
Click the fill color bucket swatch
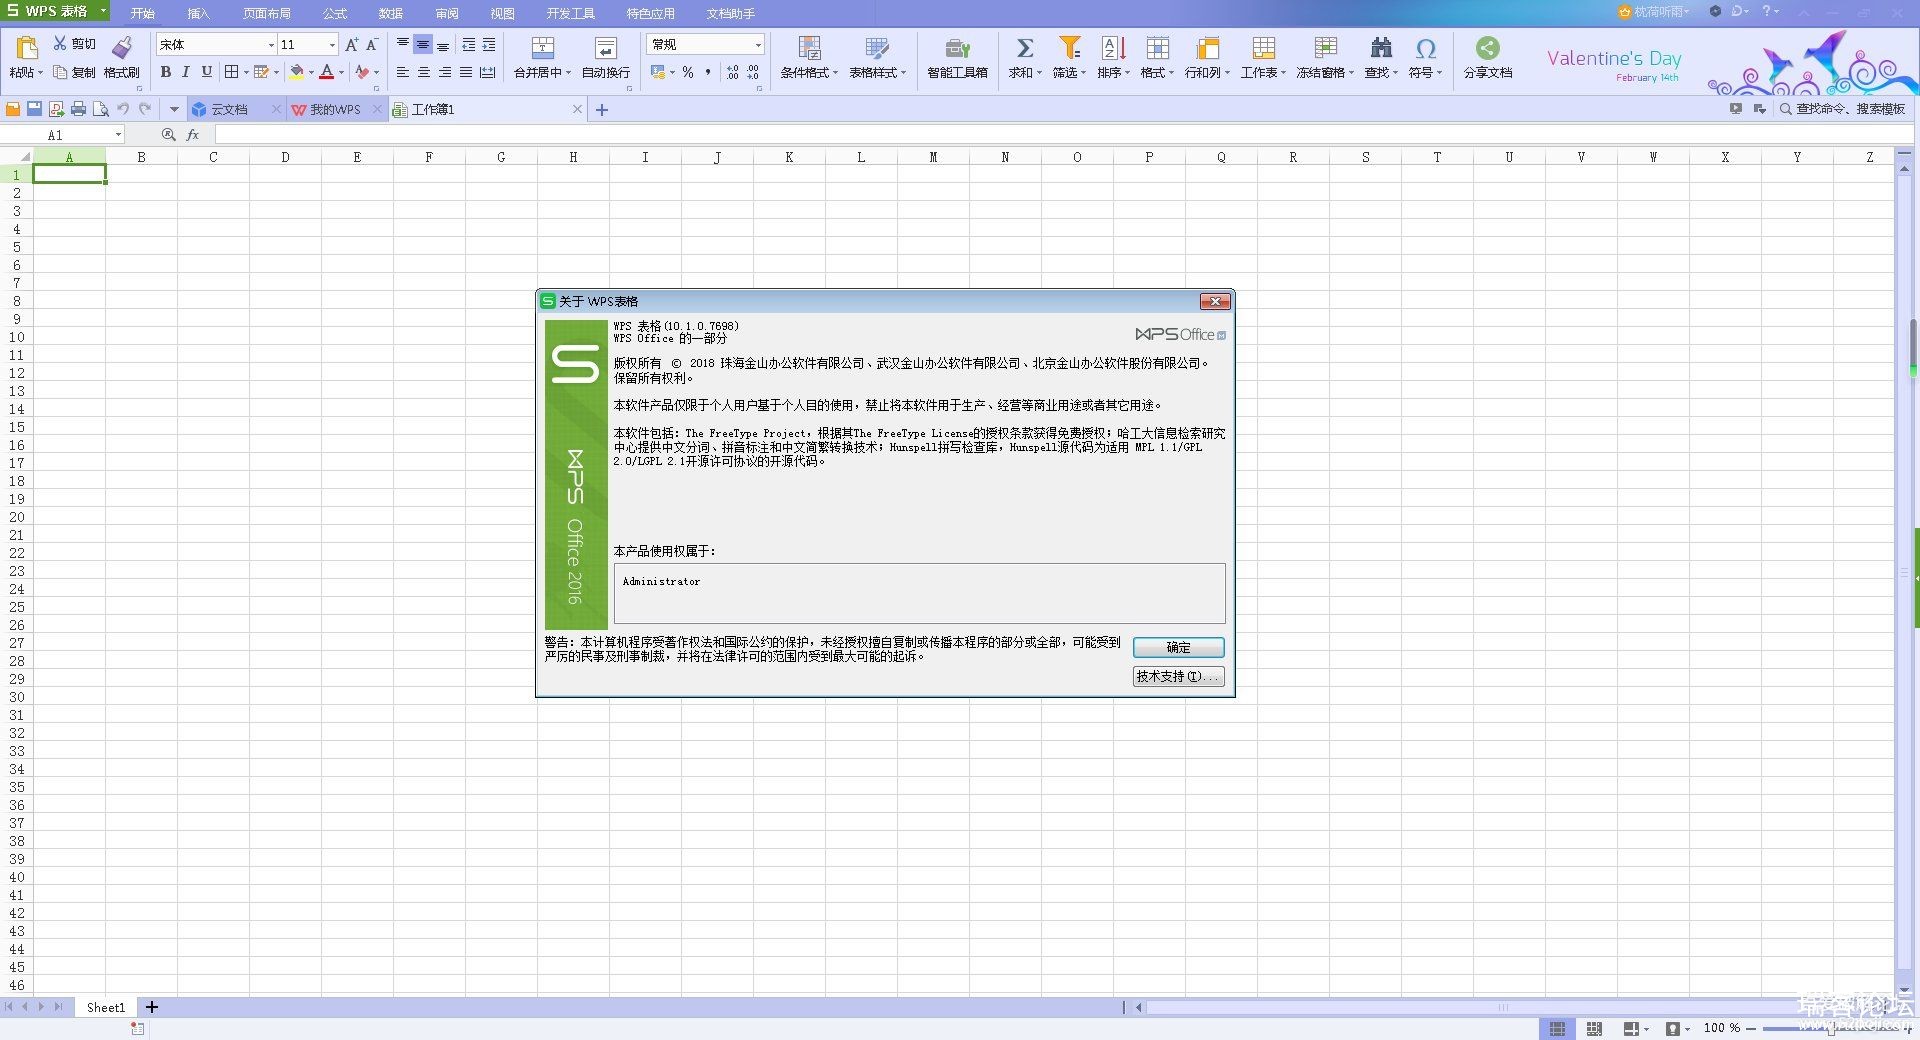click(x=296, y=72)
